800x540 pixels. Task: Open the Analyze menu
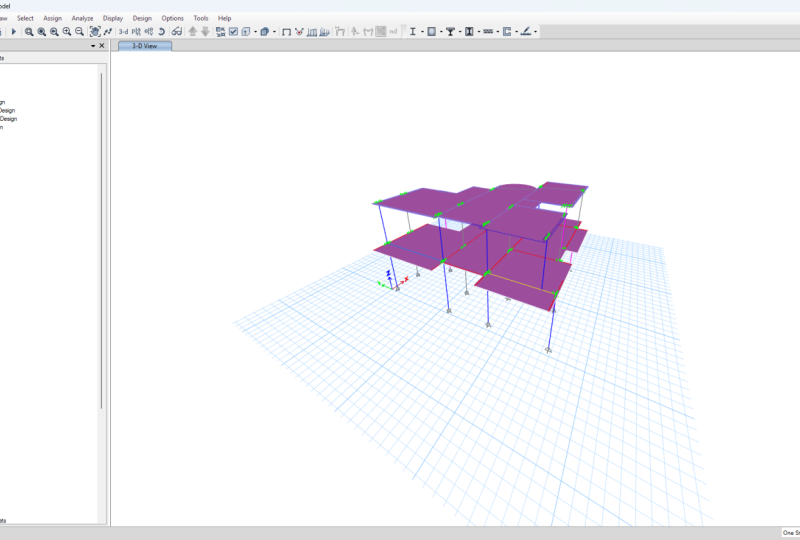[x=82, y=18]
